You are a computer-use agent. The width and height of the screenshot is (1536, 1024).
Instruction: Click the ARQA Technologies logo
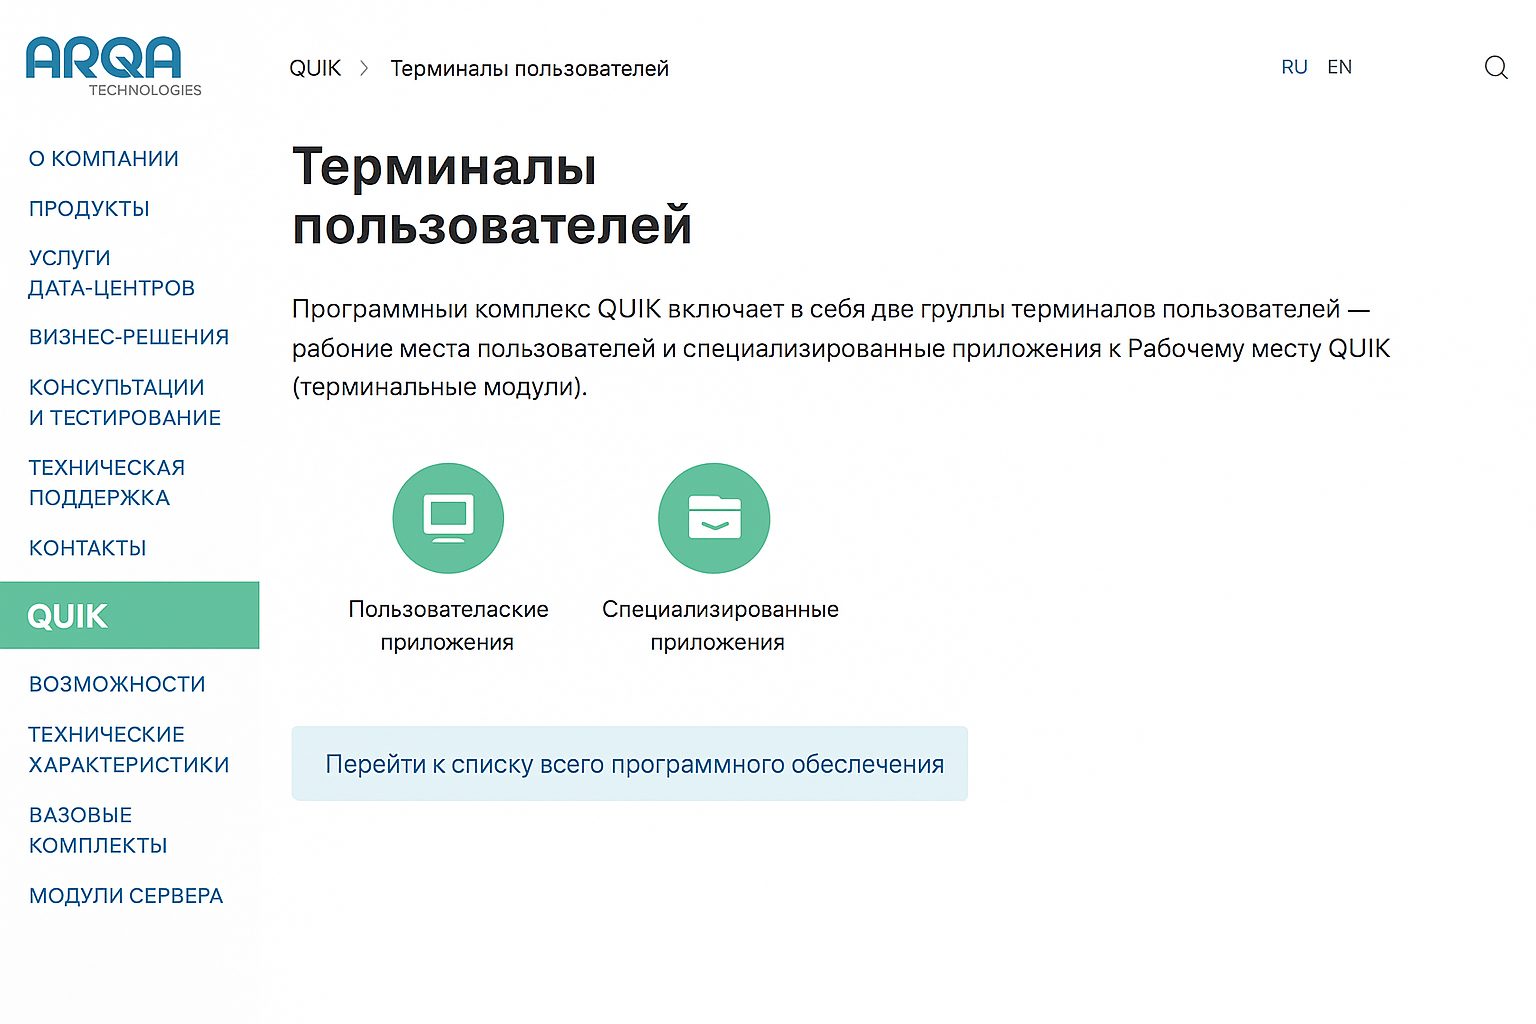point(114,66)
